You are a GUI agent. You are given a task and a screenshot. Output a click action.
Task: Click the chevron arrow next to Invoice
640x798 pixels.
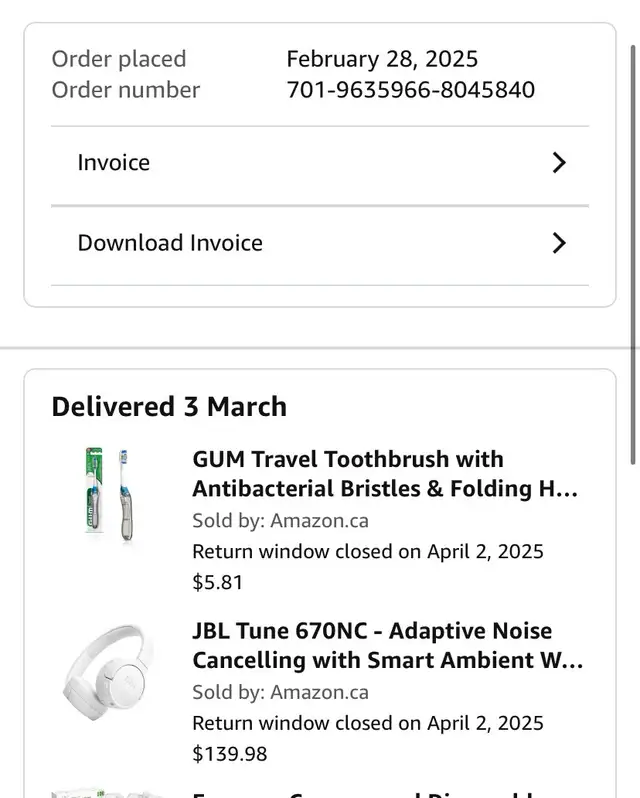coord(559,163)
